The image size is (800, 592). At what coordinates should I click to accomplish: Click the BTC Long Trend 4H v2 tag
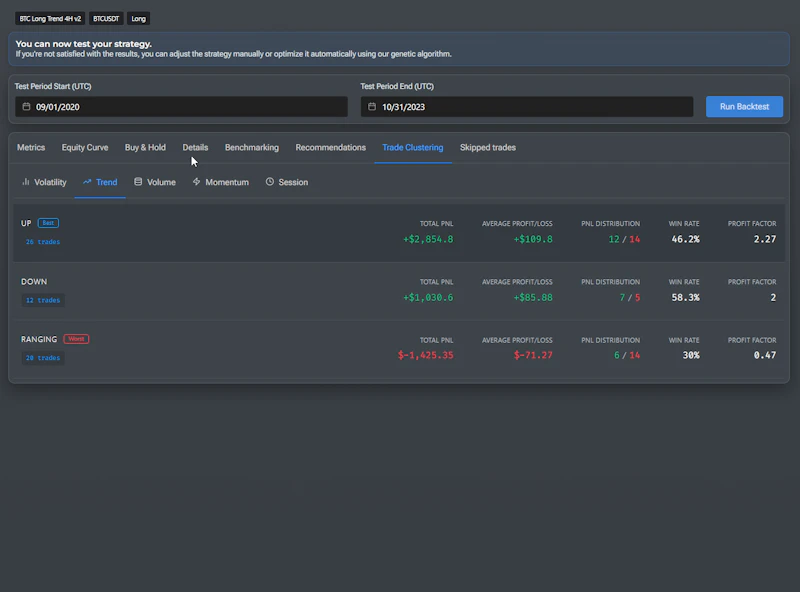[50, 19]
